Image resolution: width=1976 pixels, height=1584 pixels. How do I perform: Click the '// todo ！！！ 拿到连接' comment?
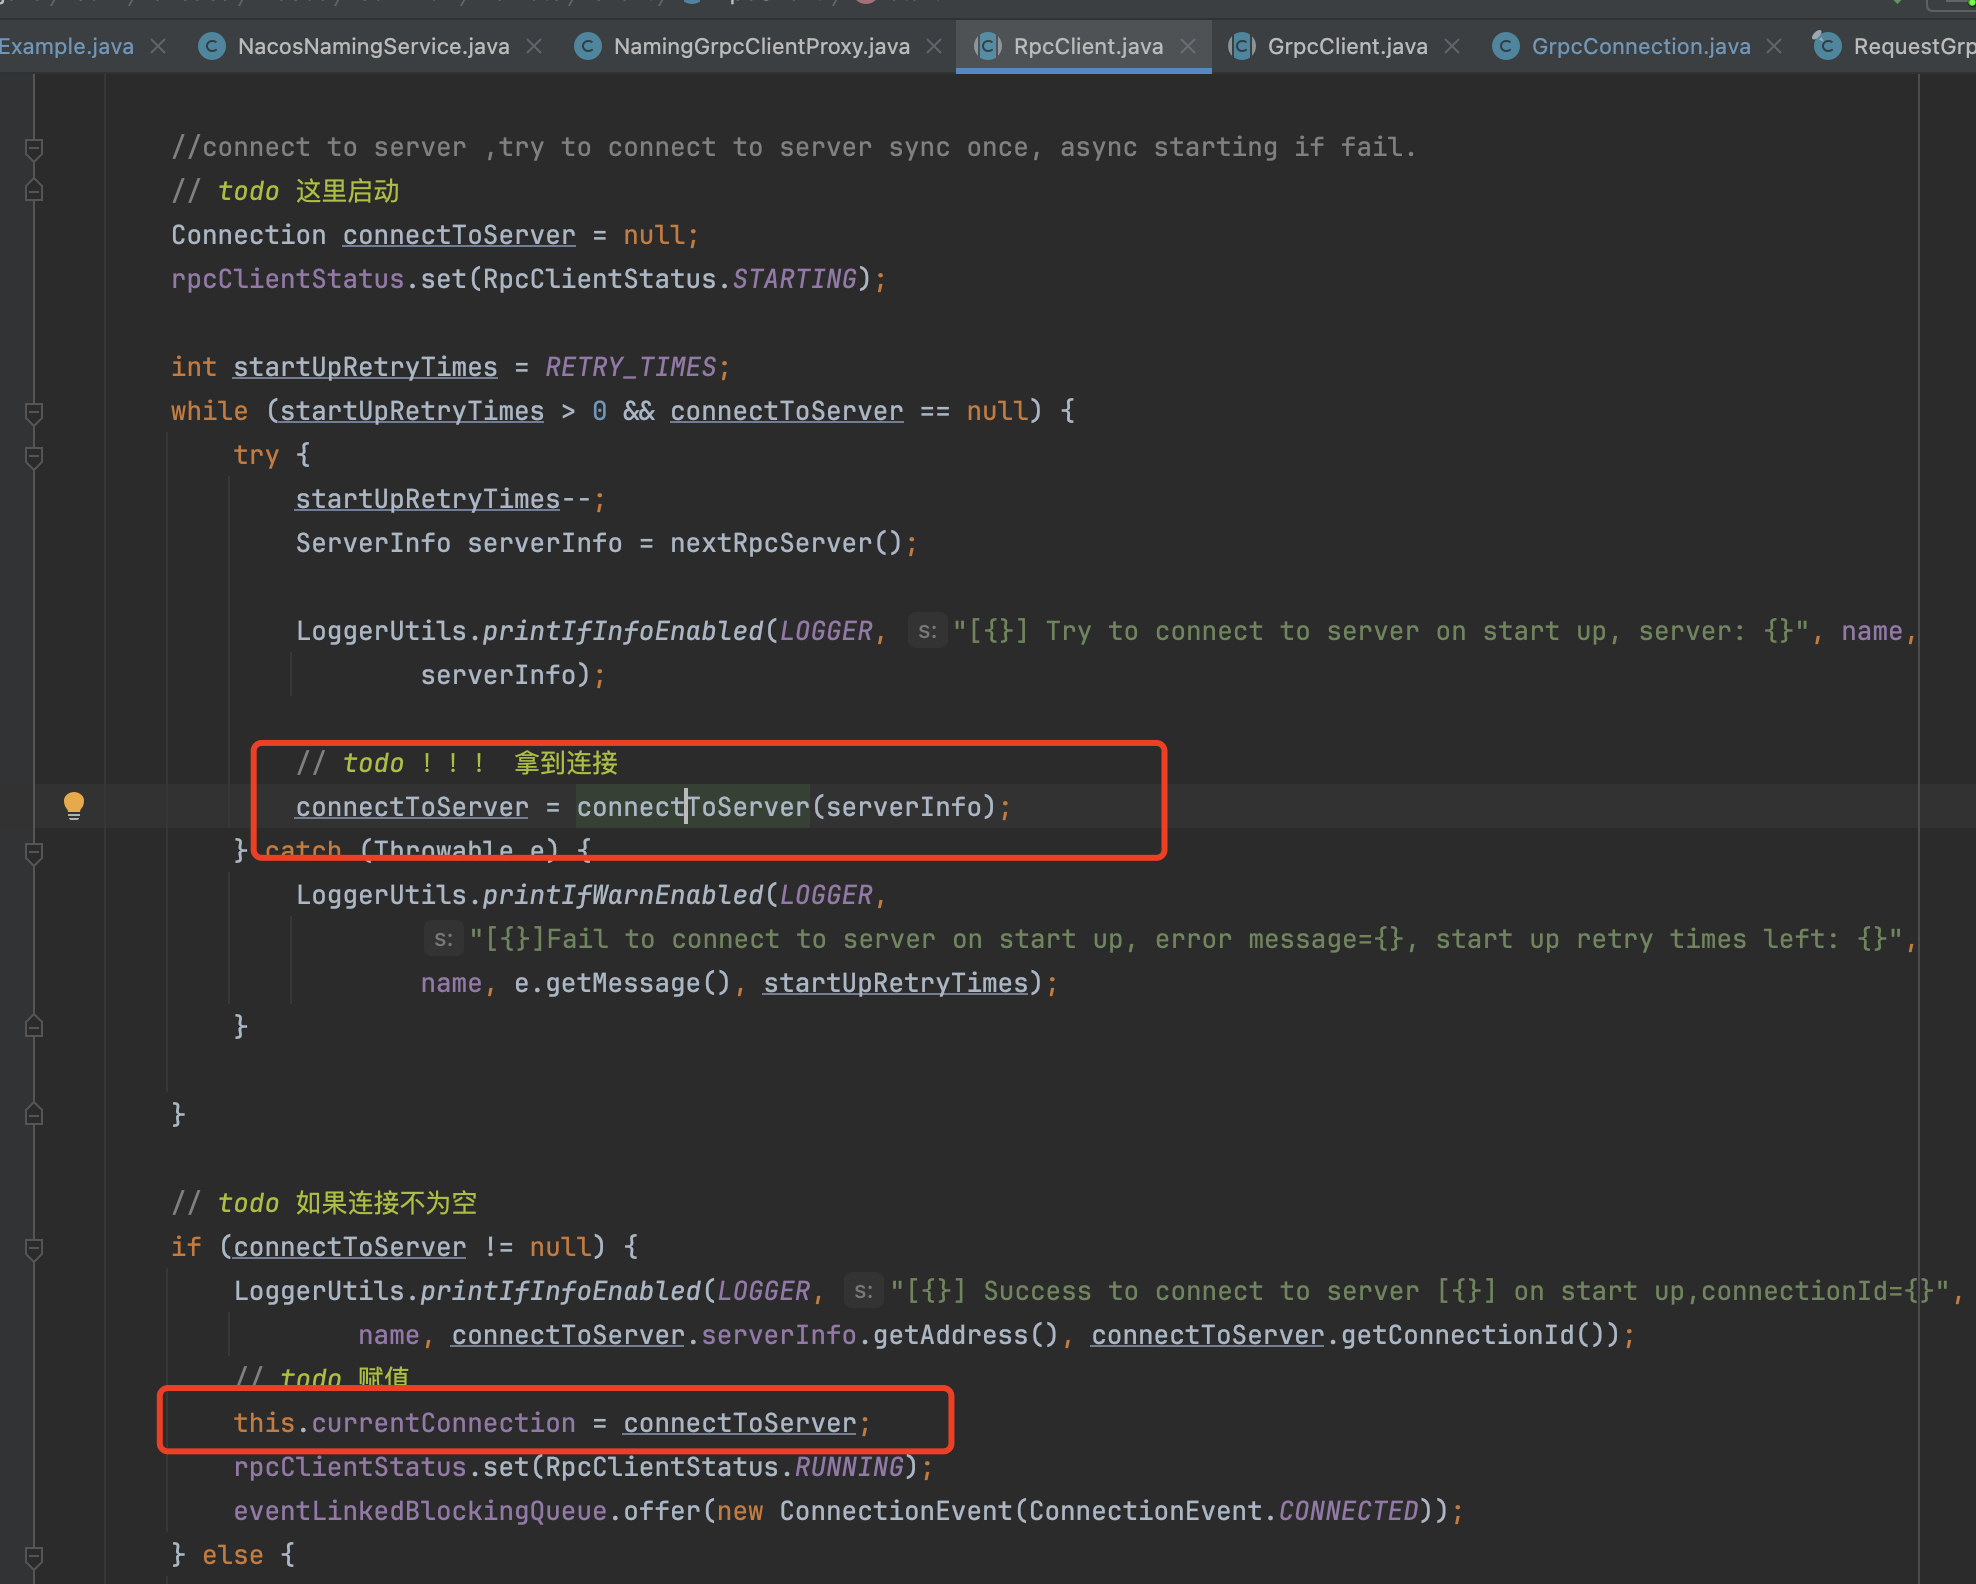click(457, 763)
